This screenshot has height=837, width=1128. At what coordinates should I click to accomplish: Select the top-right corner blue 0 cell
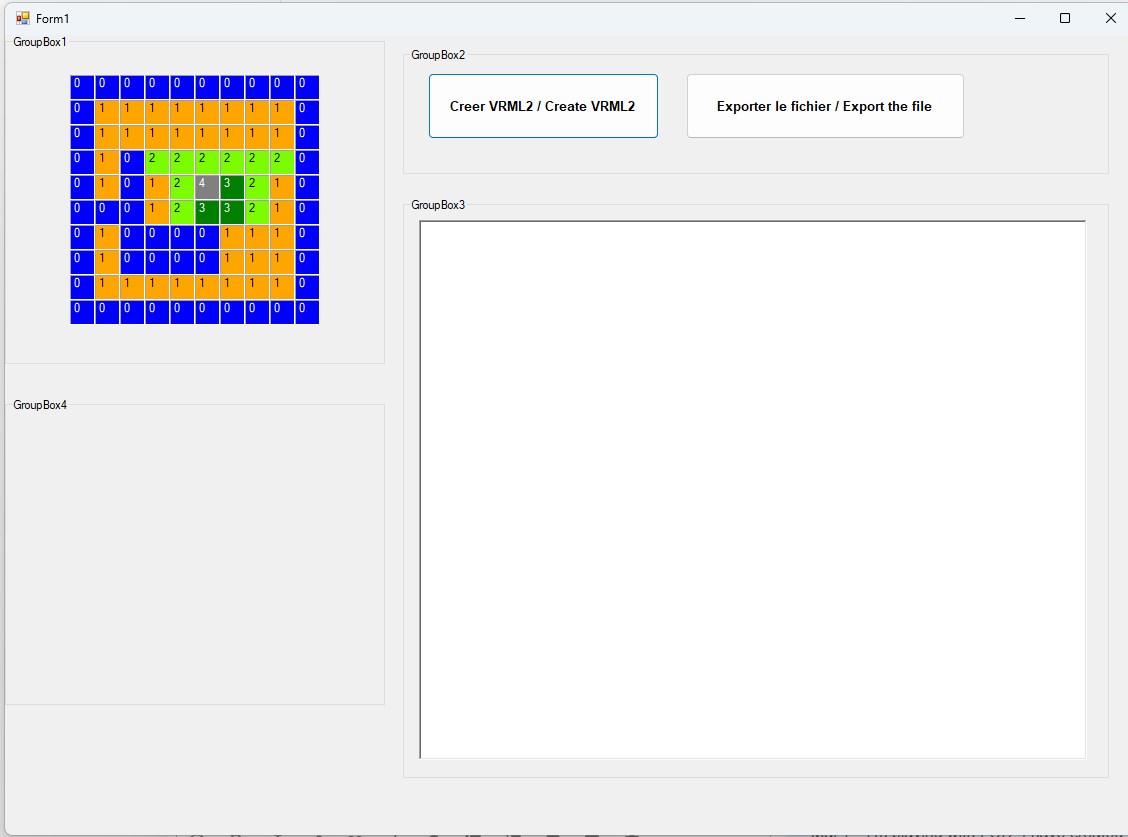click(x=307, y=86)
